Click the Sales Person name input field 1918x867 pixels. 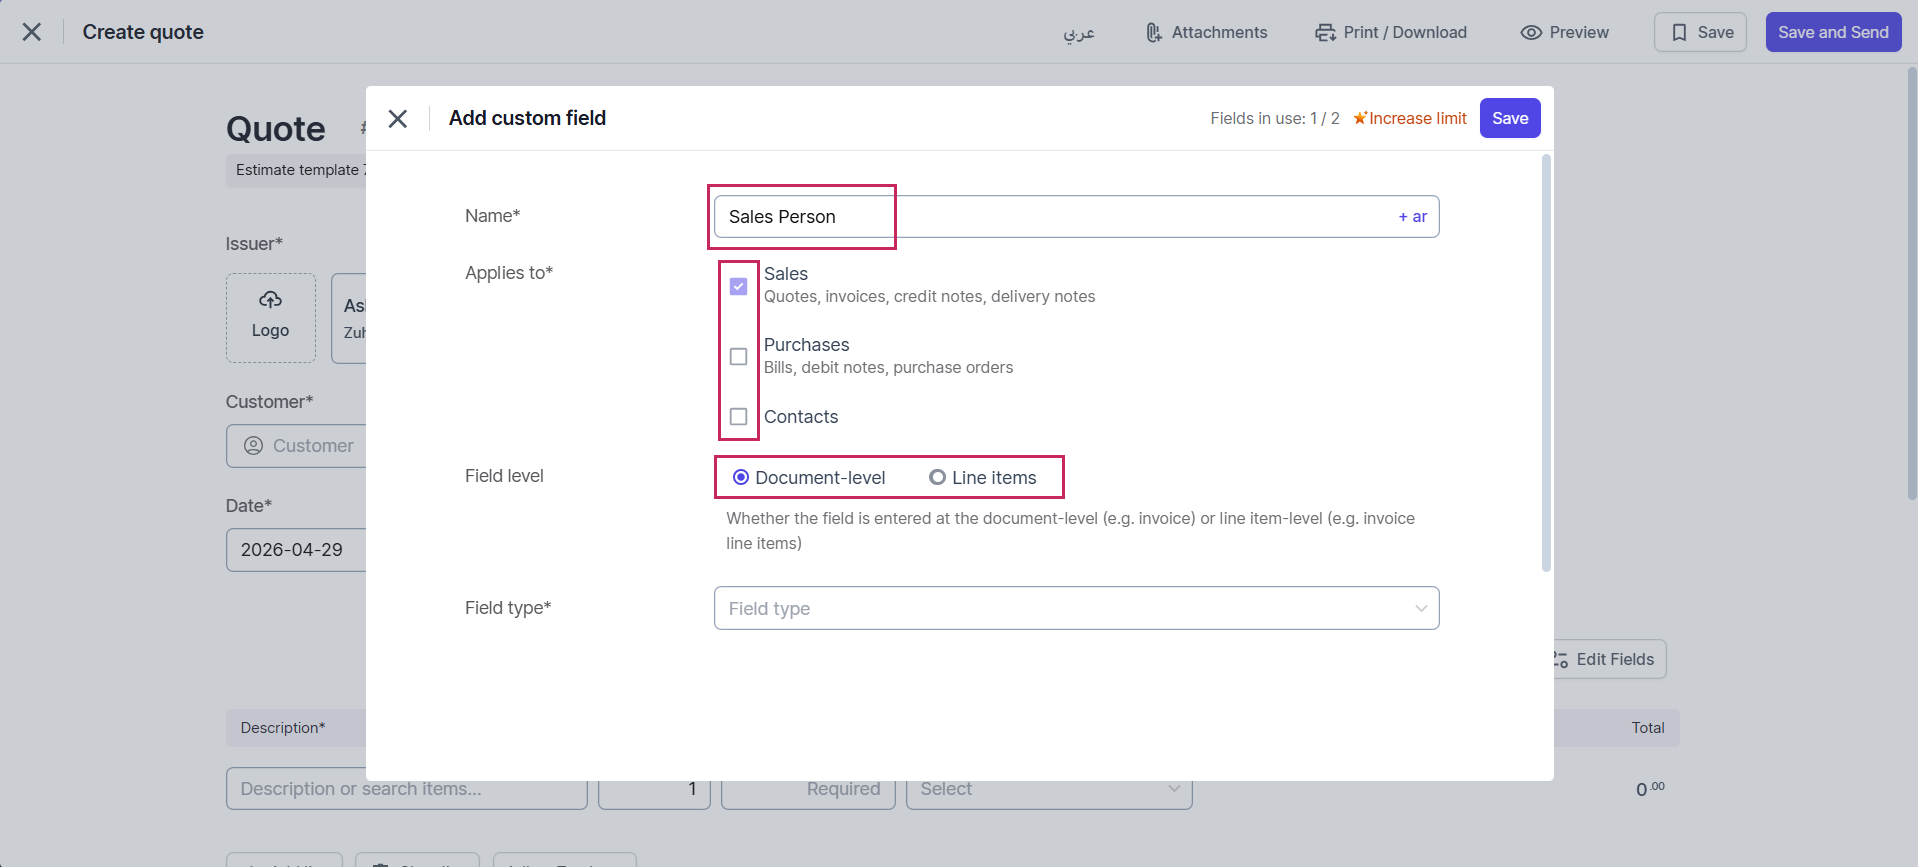click(x=1050, y=217)
